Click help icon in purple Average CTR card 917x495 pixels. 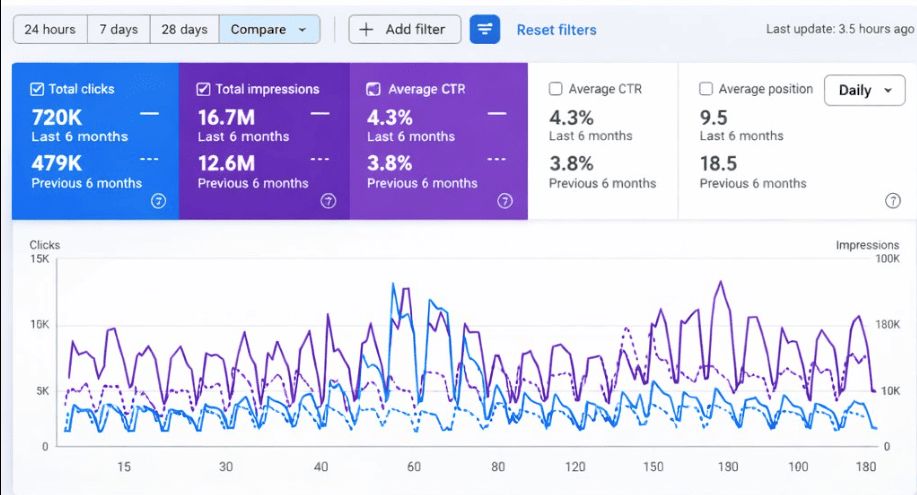[505, 201]
